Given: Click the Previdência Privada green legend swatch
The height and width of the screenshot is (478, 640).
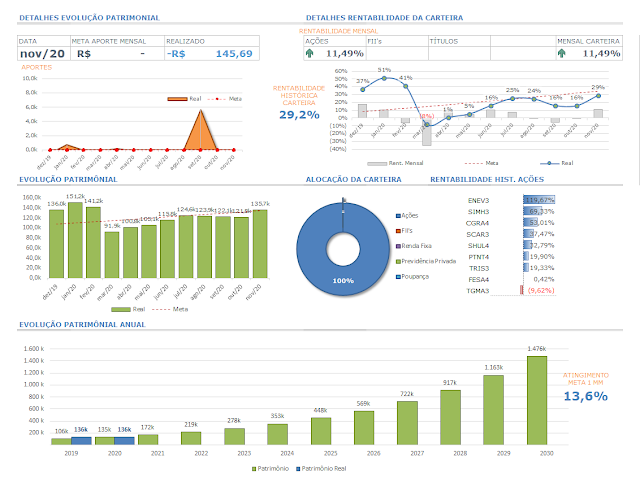Looking at the screenshot, I should pos(398,262).
